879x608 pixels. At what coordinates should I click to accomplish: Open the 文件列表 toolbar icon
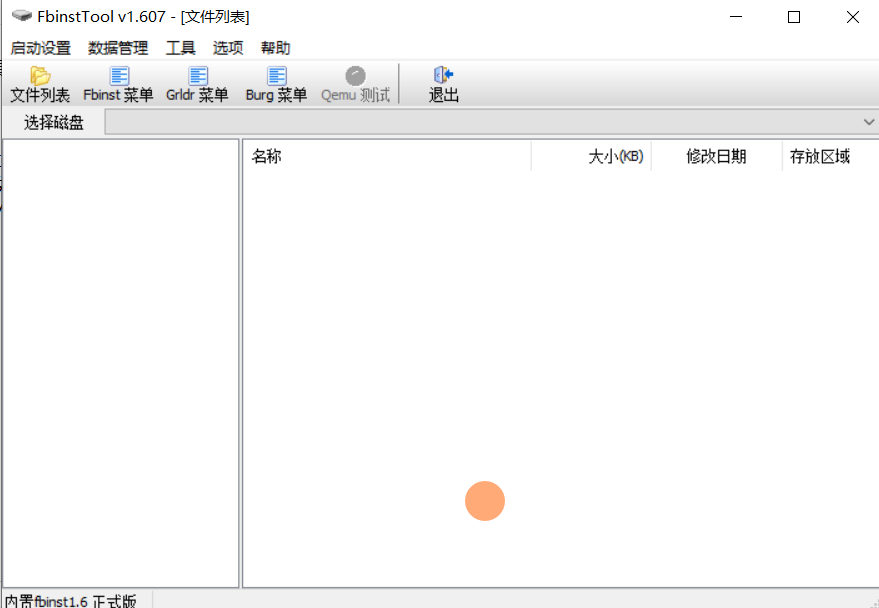(x=39, y=83)
